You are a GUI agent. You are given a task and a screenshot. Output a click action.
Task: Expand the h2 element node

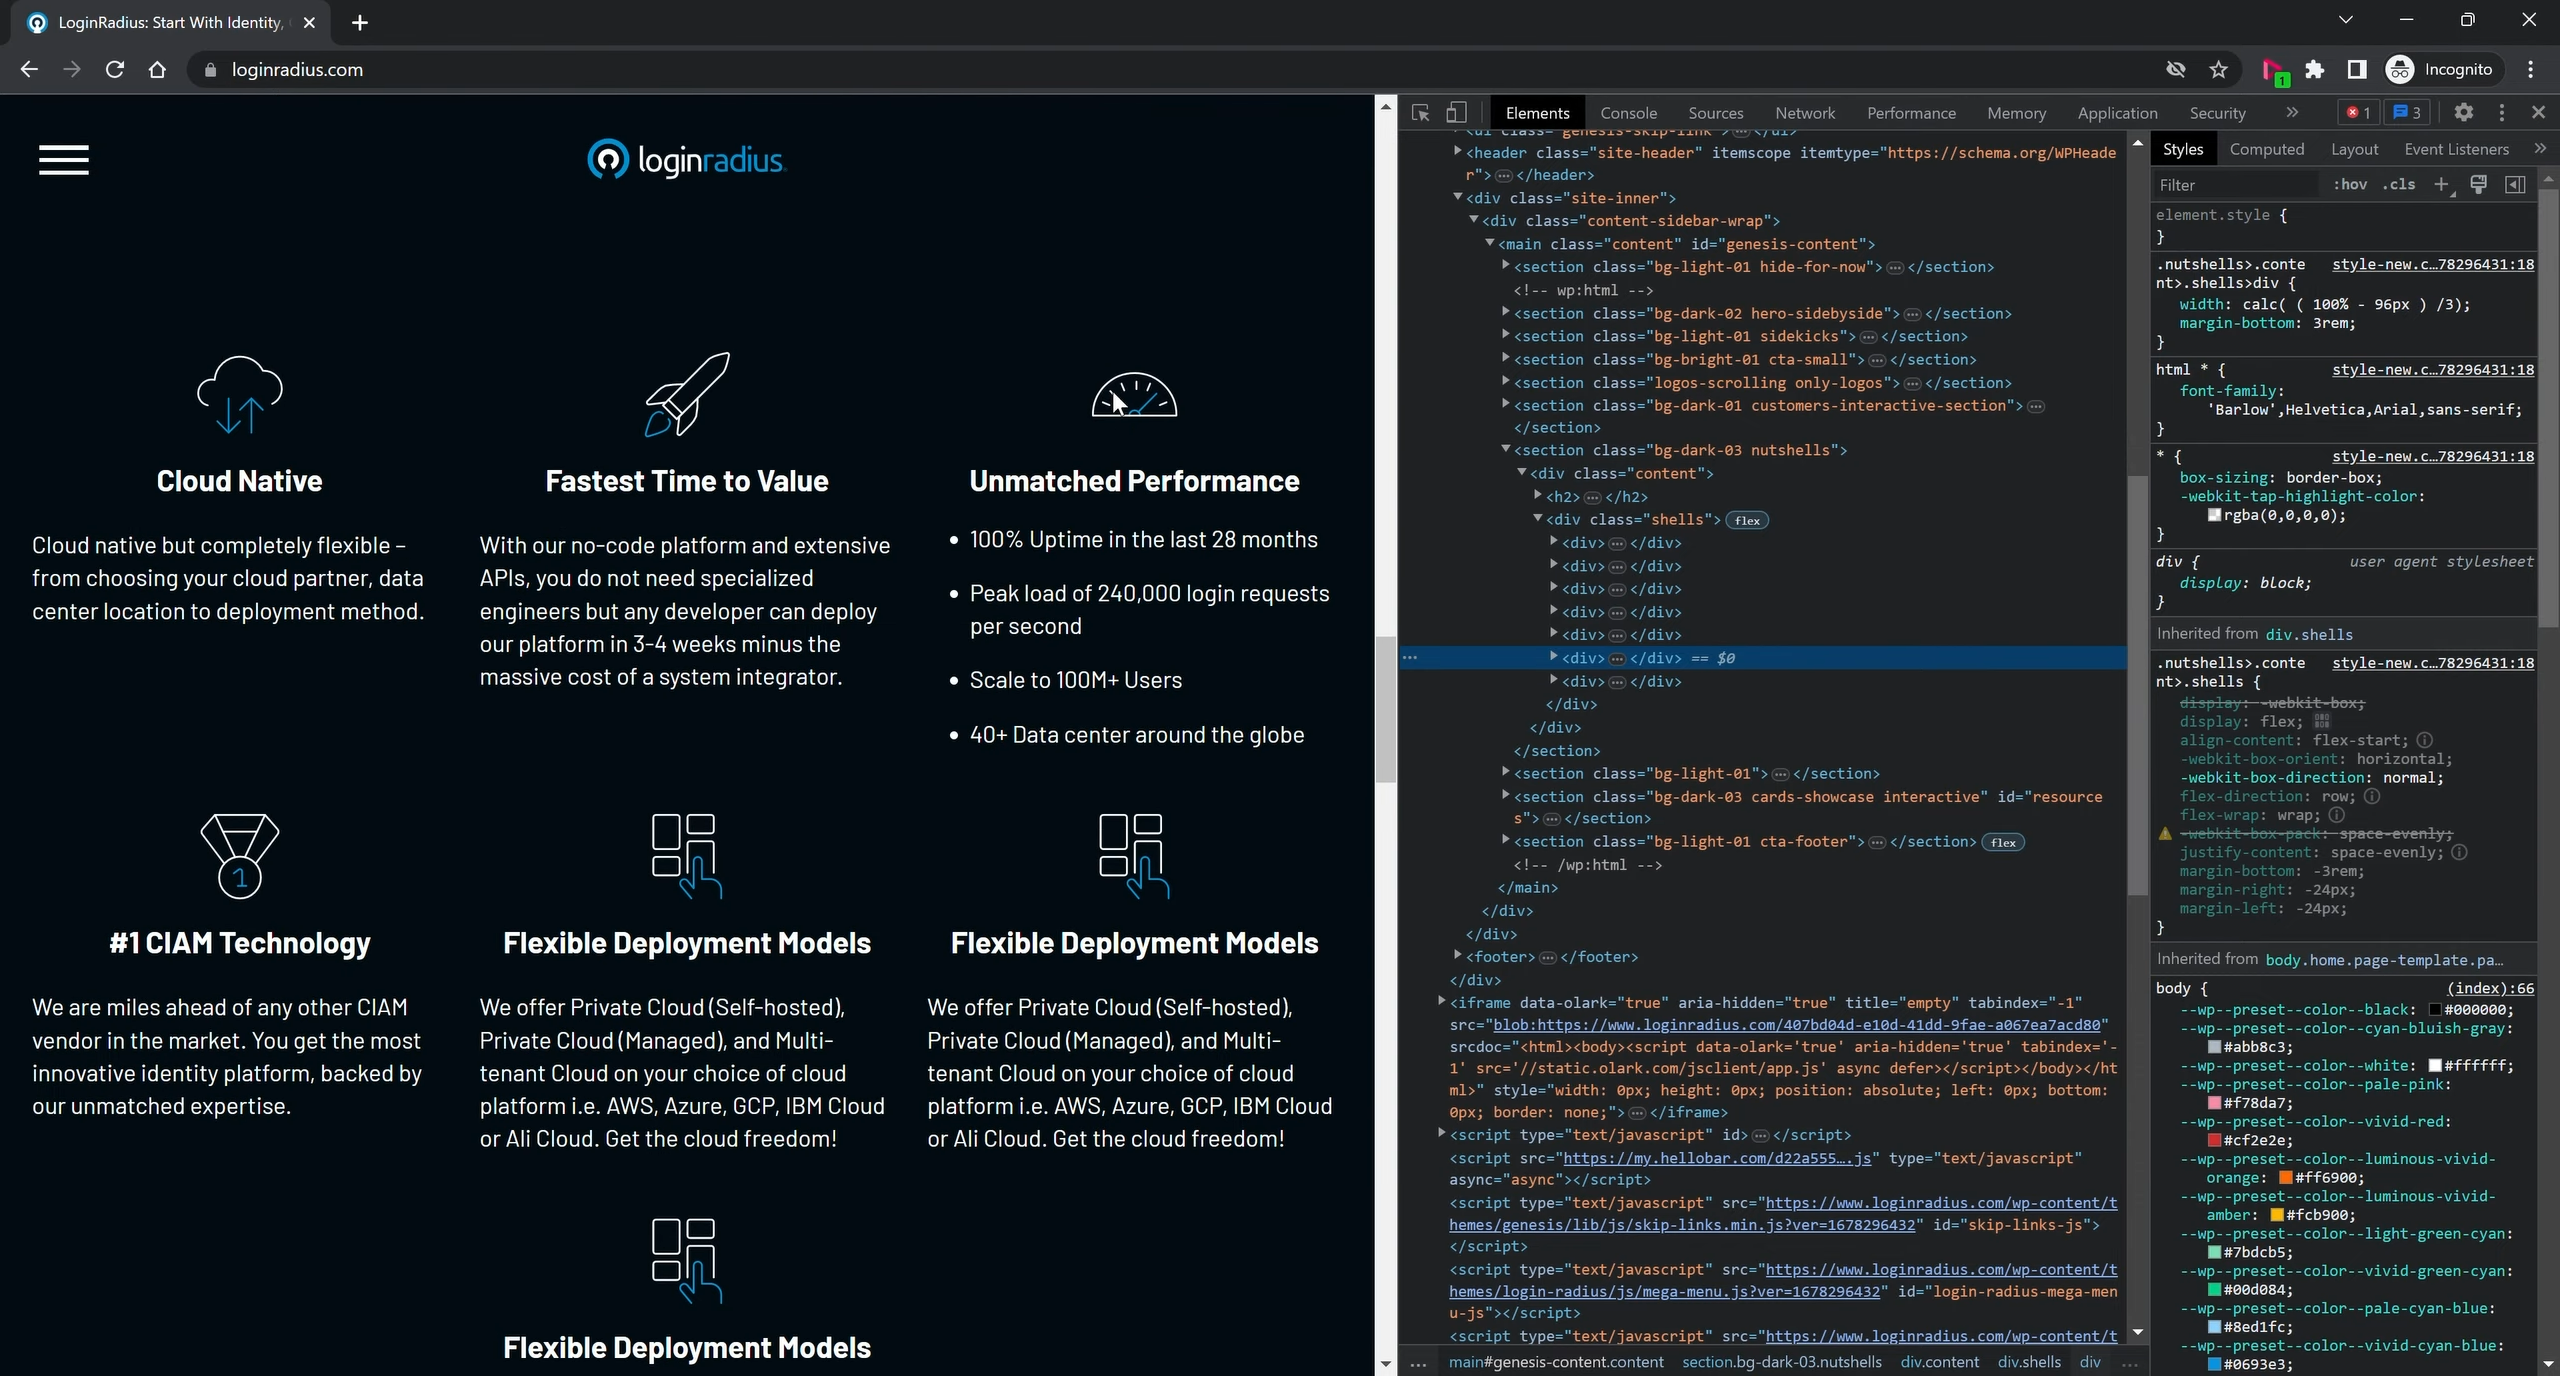[x=1538, y=496]
